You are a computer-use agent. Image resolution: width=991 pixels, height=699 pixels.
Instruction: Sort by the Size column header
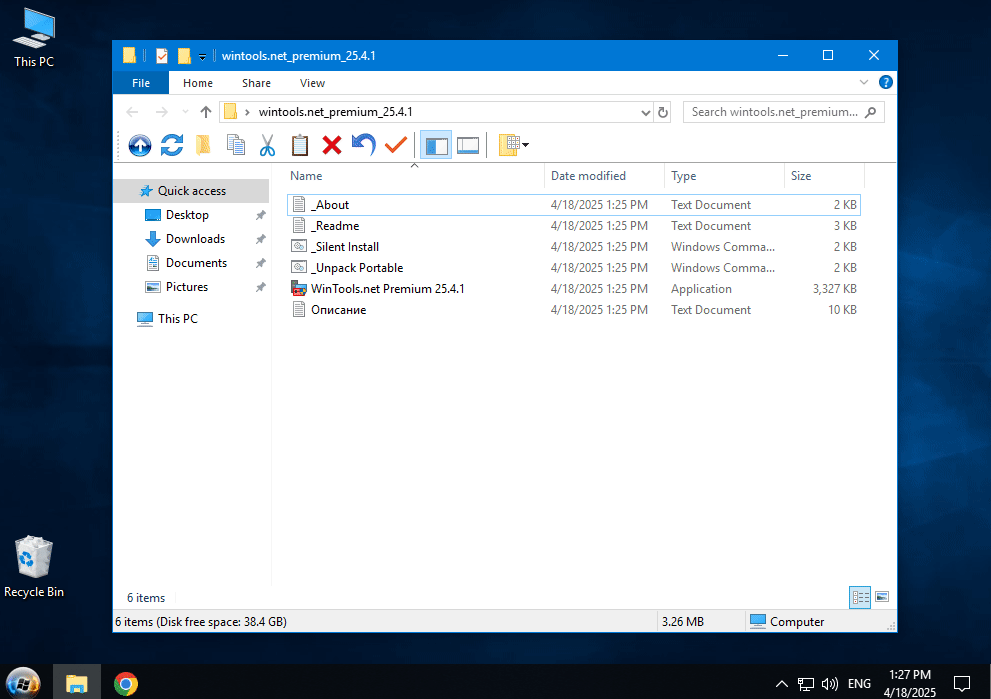tap(824, 176)
